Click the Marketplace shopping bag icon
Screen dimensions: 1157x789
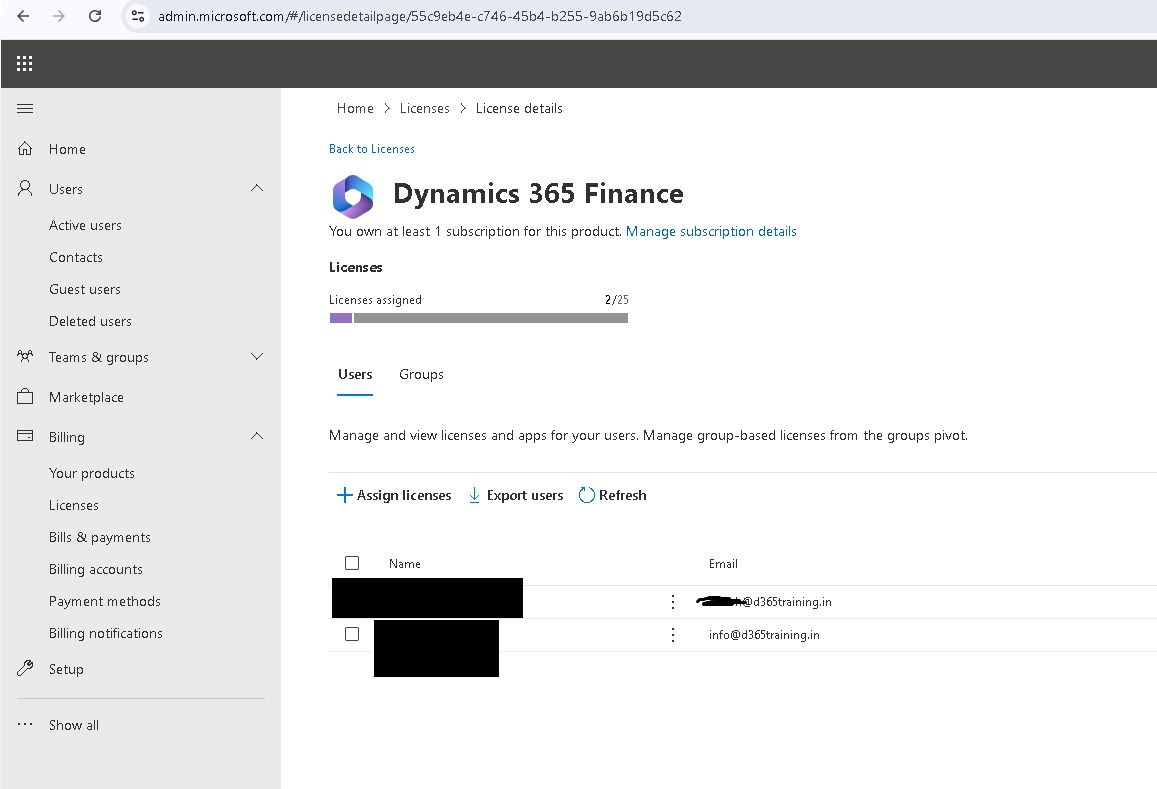point(25,397)
